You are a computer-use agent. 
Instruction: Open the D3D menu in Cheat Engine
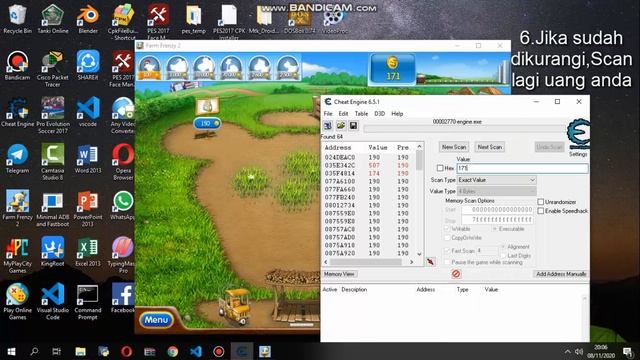coord(380,113)
